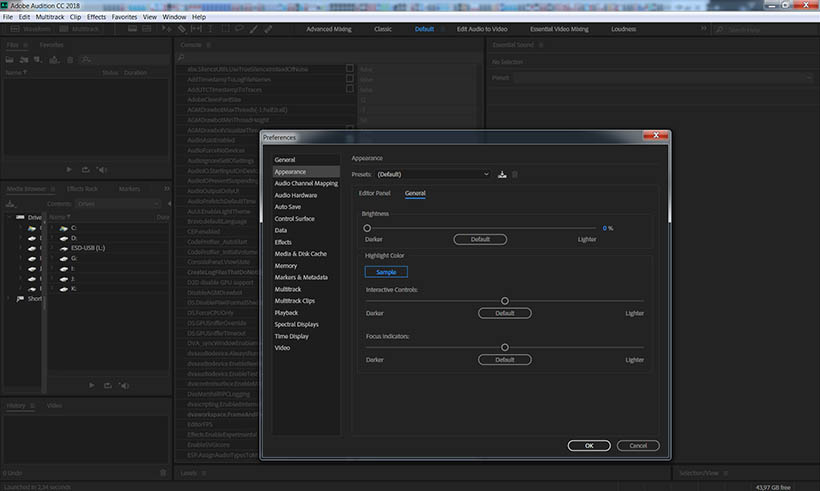Toggle the loop icon in the Media Browser panel
The height and width of the screenshot is (491, 820).
(x=107, y=385)
